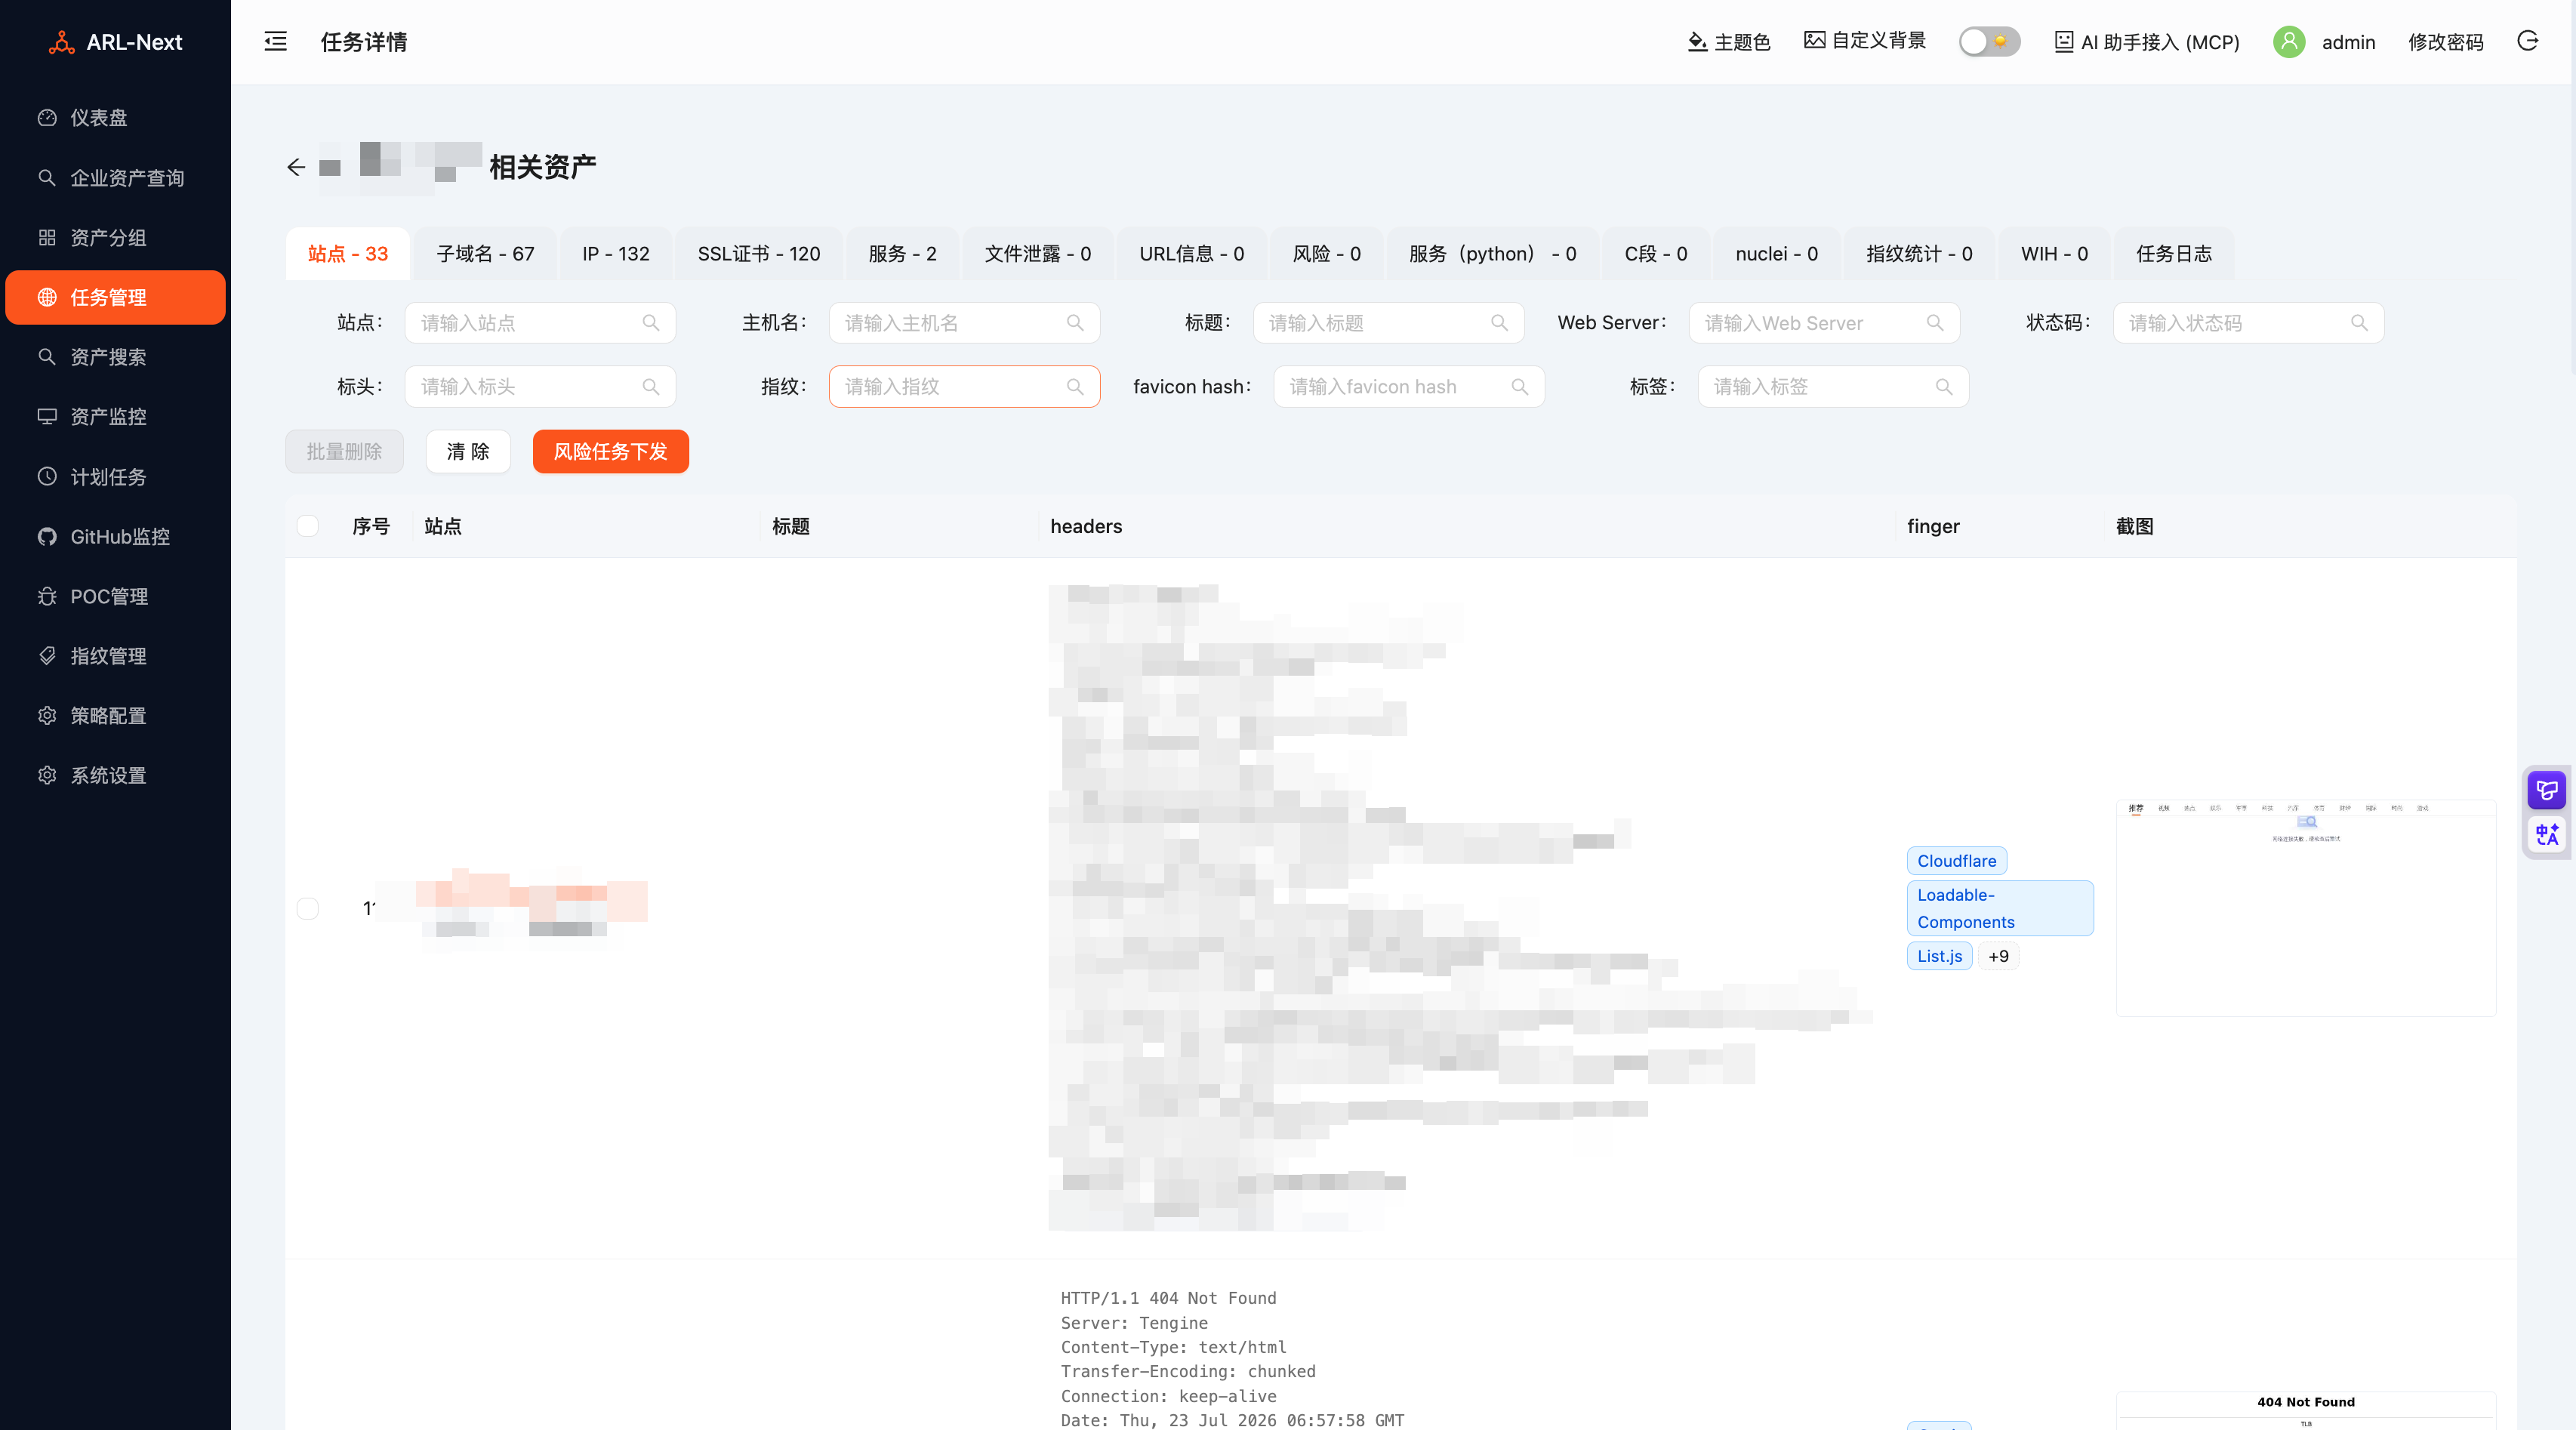Expand the +9 more fingerprints tag
The width and height of the screenshot is (2576, 1430).
1999,956
